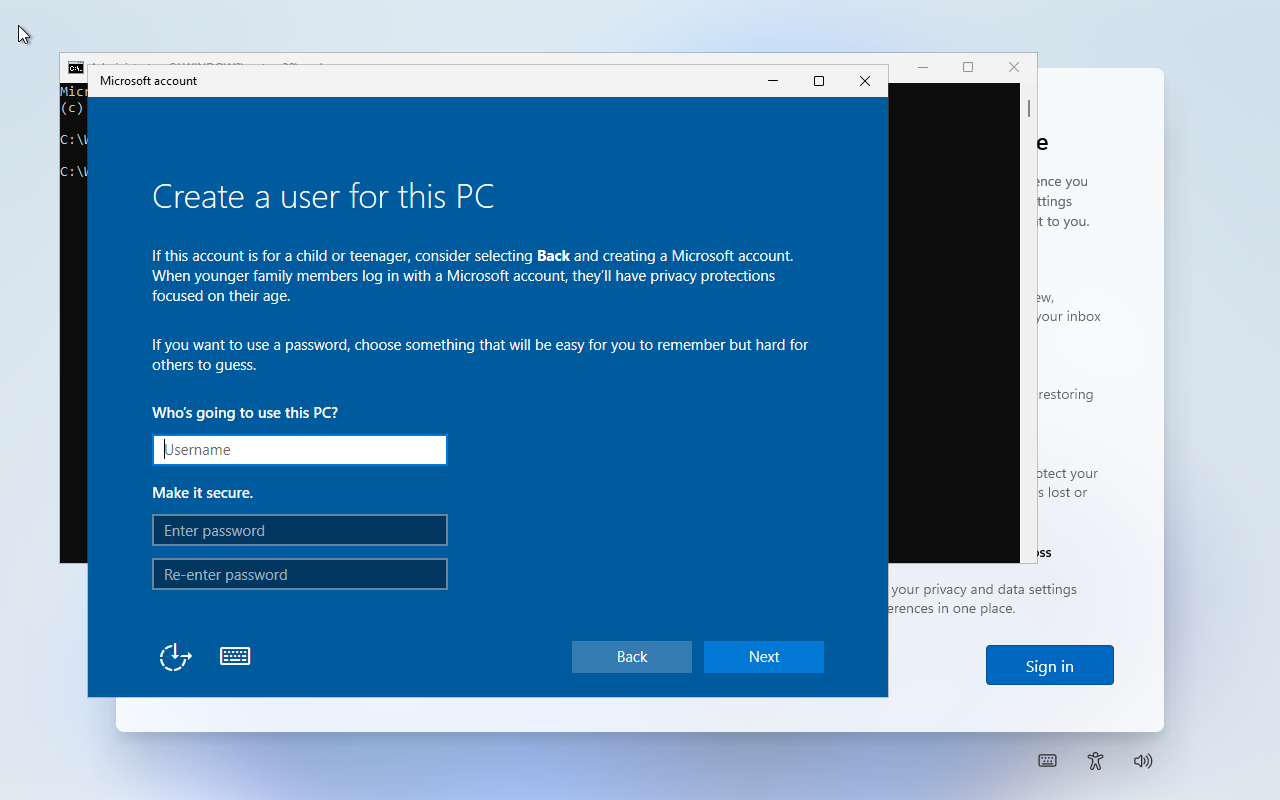Minimize the Microsoft account window
The height and width of the screenshot is (800, 1280).
coord(773,81)
